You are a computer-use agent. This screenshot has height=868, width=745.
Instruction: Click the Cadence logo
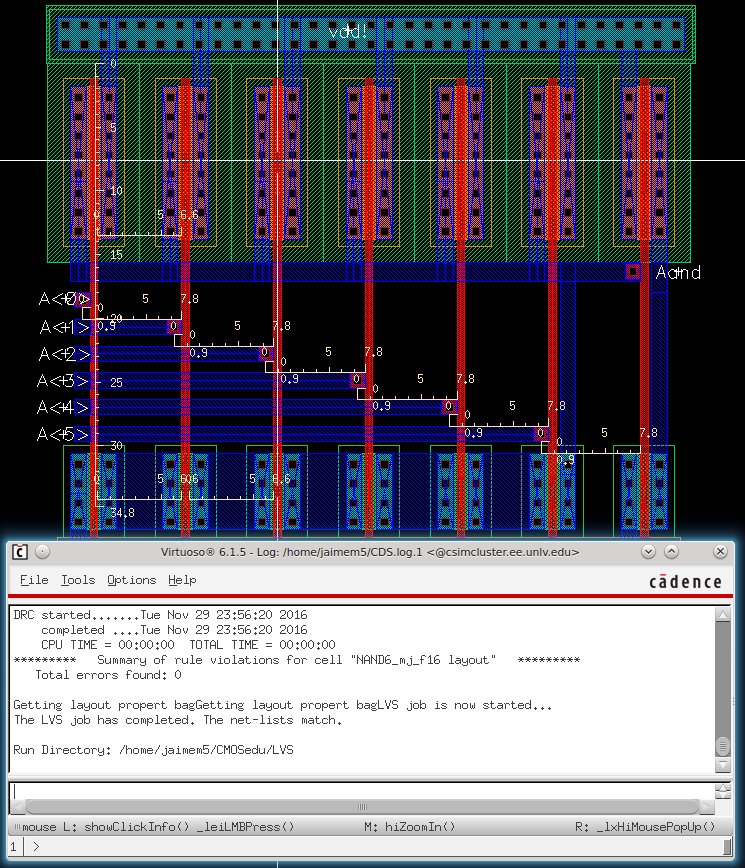click(684, 582)
